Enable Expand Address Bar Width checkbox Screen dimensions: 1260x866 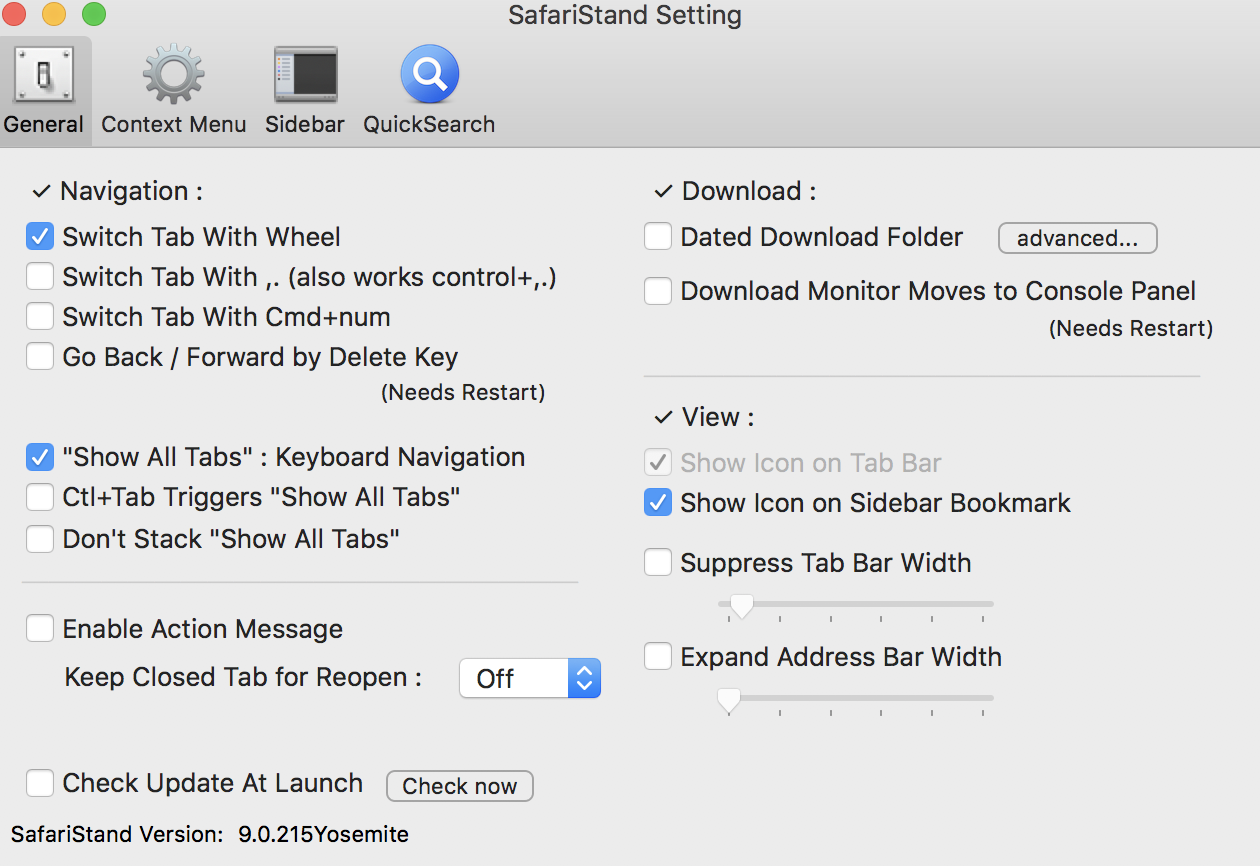tap(658, 657)
